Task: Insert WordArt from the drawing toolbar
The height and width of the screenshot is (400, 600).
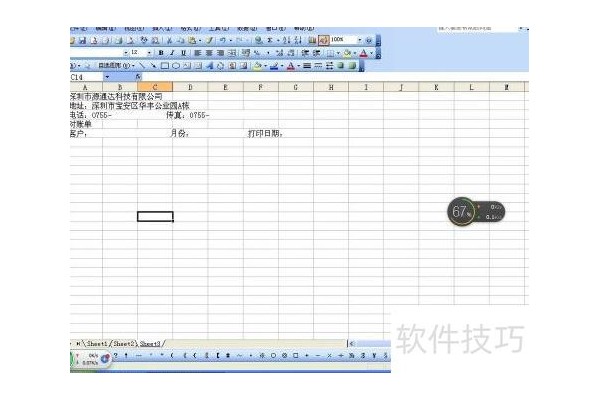Action: 209,66
